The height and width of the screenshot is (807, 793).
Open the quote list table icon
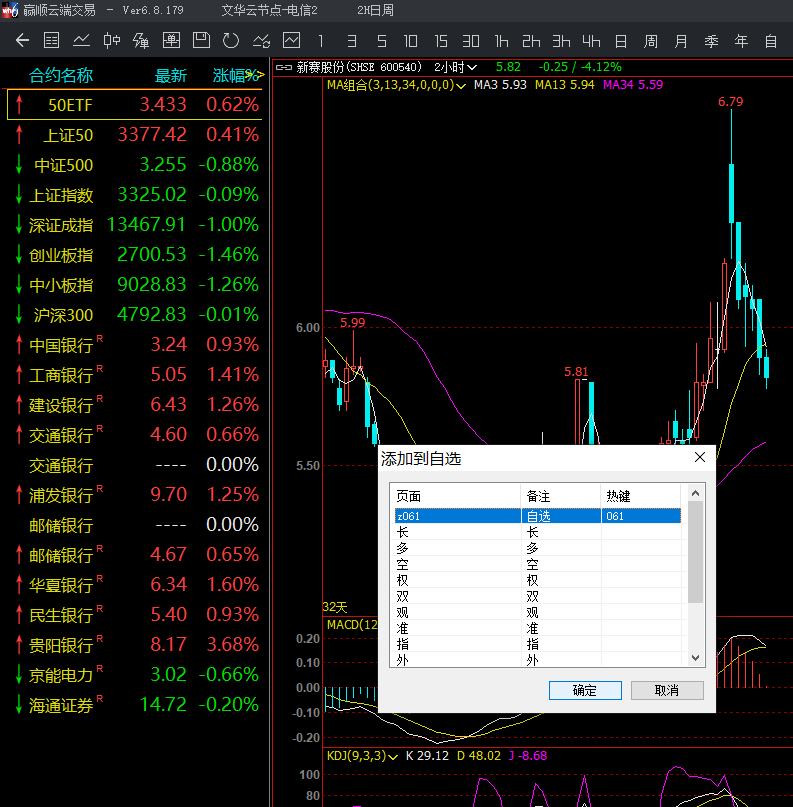(x=52, y=41)
